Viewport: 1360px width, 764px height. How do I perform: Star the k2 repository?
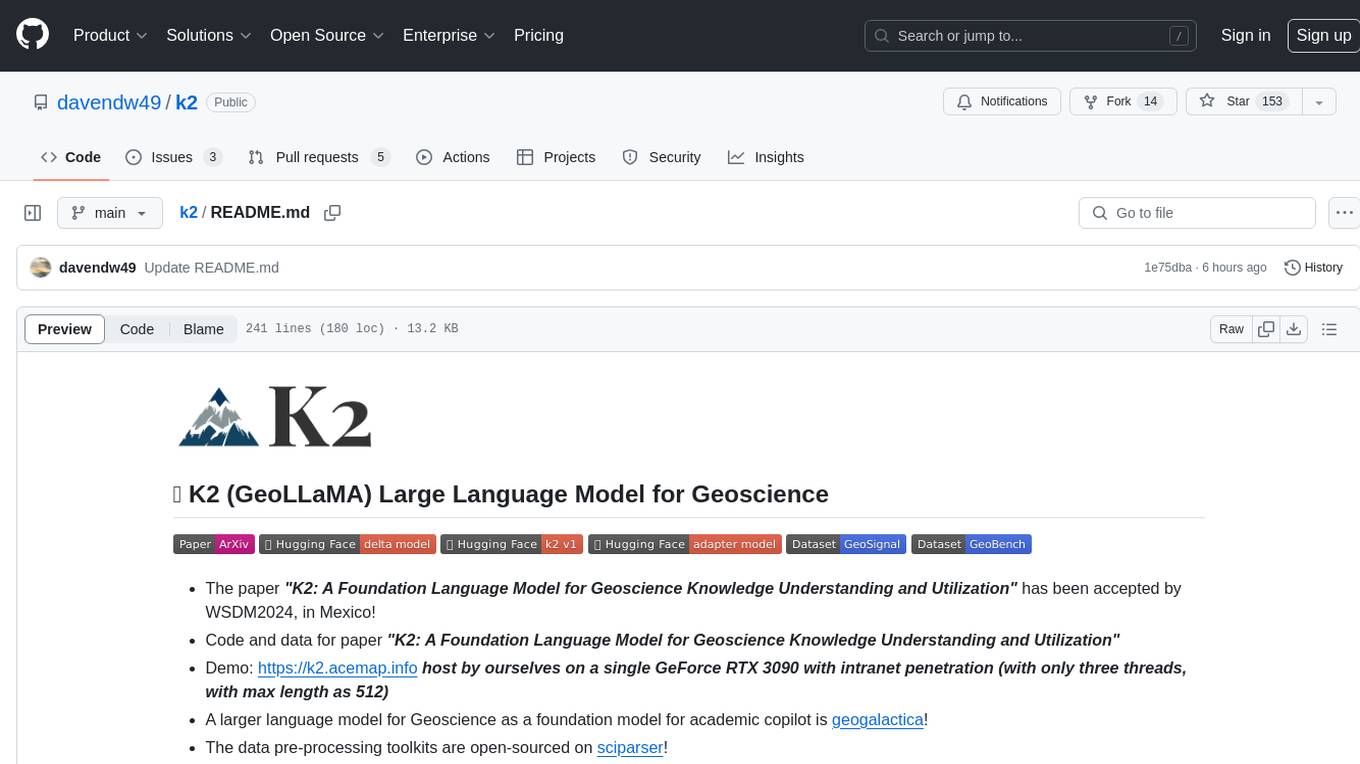pyautogui.click(x=1243, y=101)
